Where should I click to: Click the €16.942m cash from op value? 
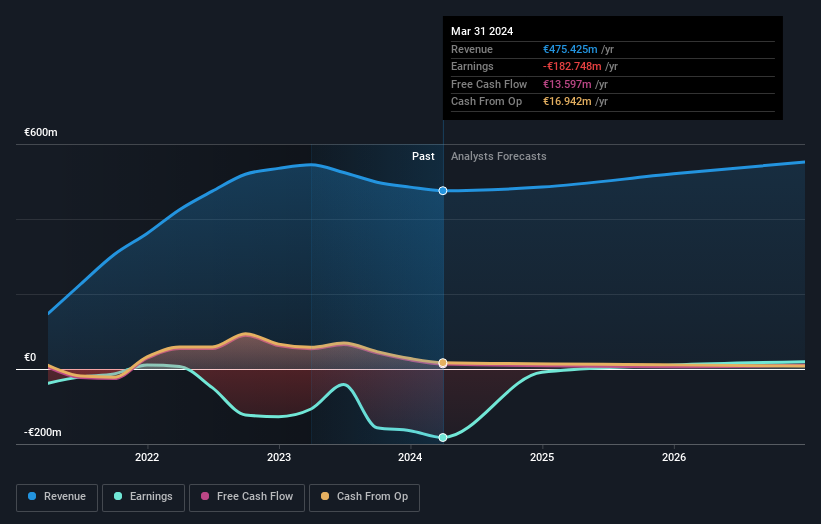click(567, 102)
